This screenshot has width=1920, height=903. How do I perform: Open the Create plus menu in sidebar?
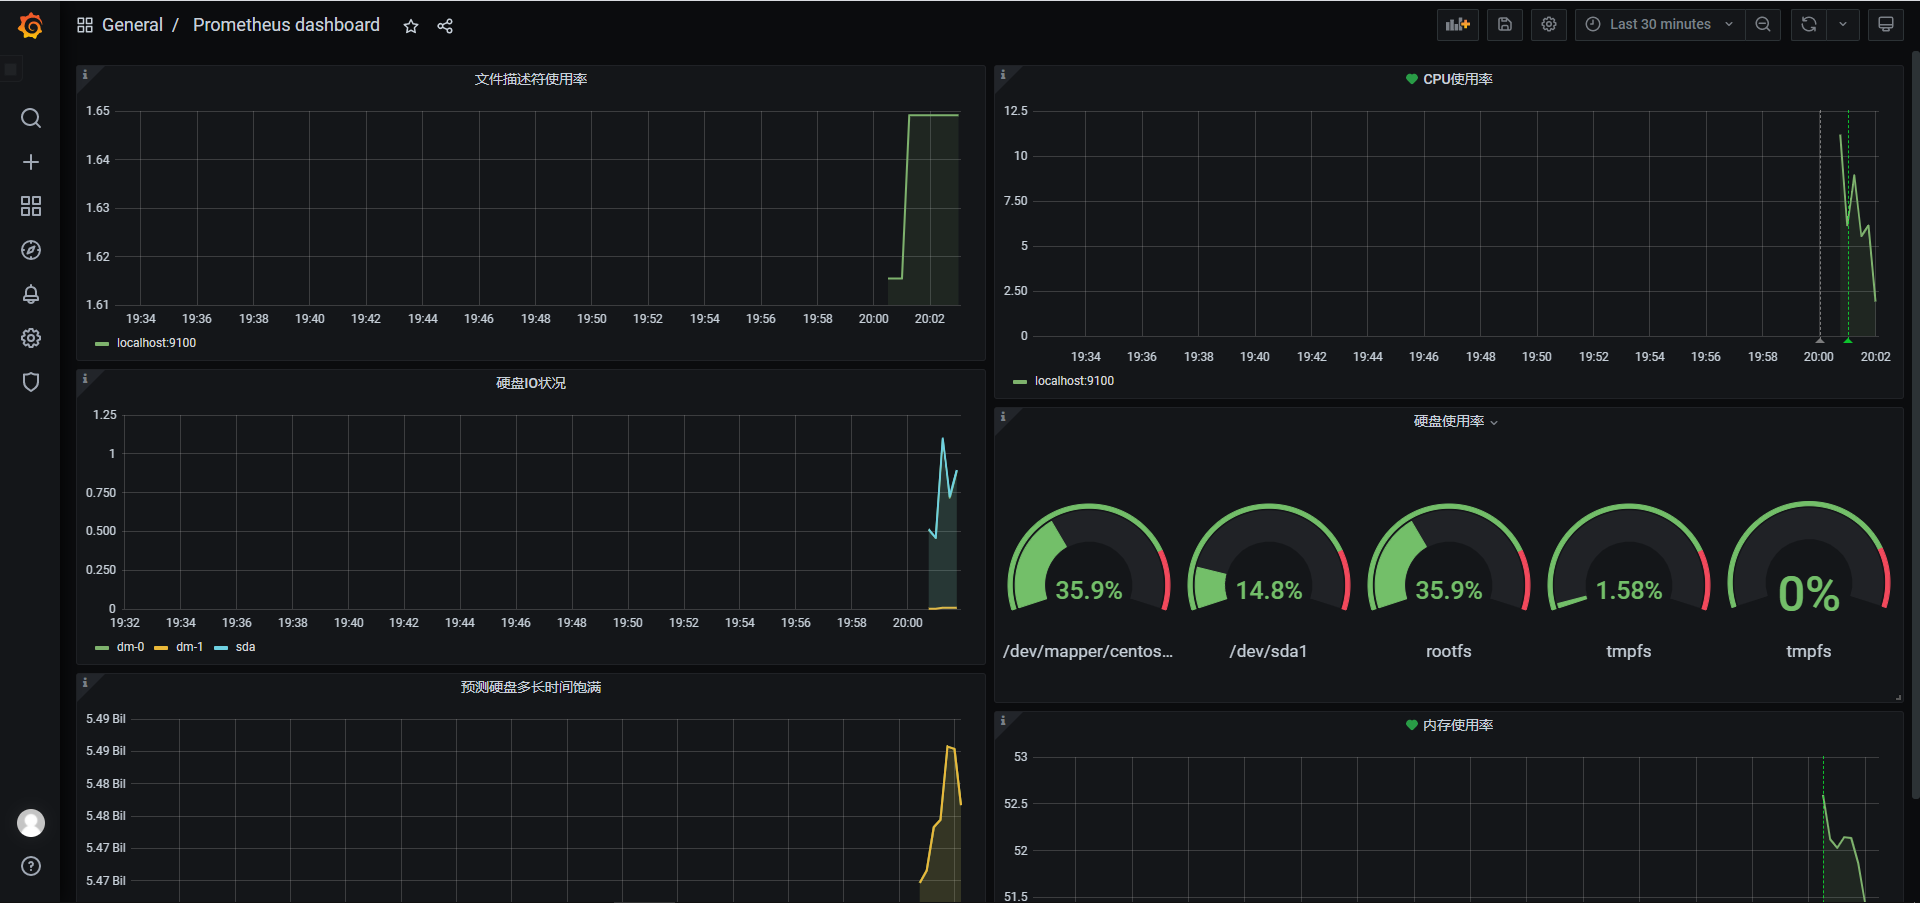[31, 162]
